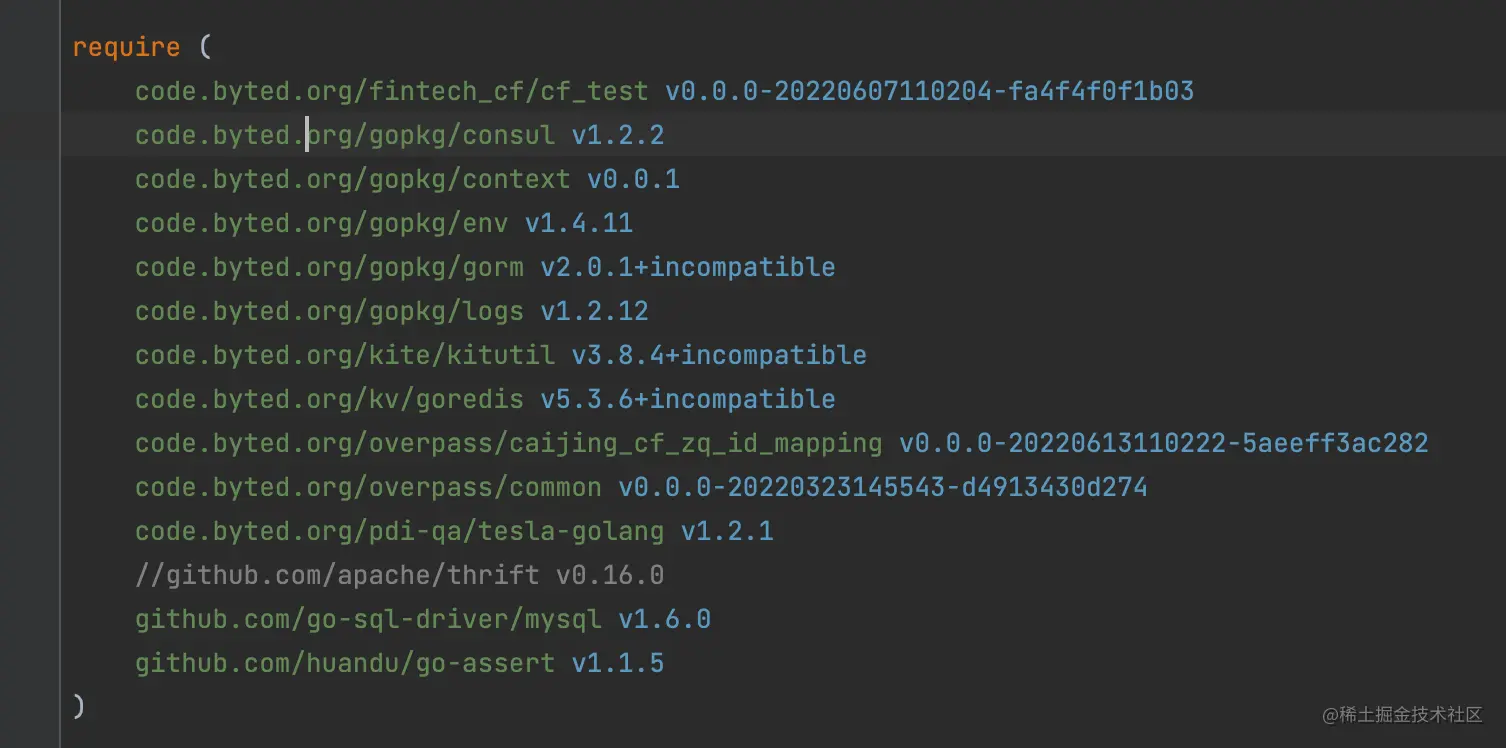1506x748 pixels.
Task: Click the code.byted.org/gopkg/env module path
Action: click(x=321, y=223)
